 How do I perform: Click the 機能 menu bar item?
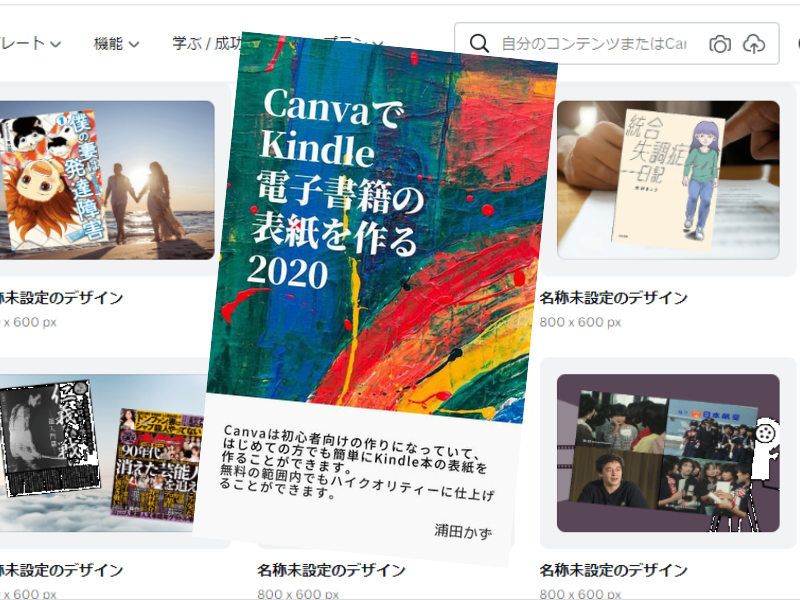click(110, 45)
